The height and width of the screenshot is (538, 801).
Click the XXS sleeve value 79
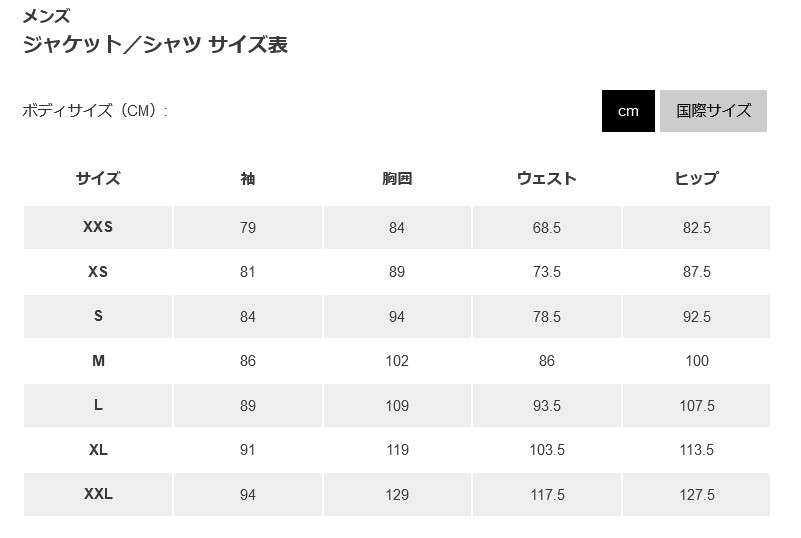[248, 227]
